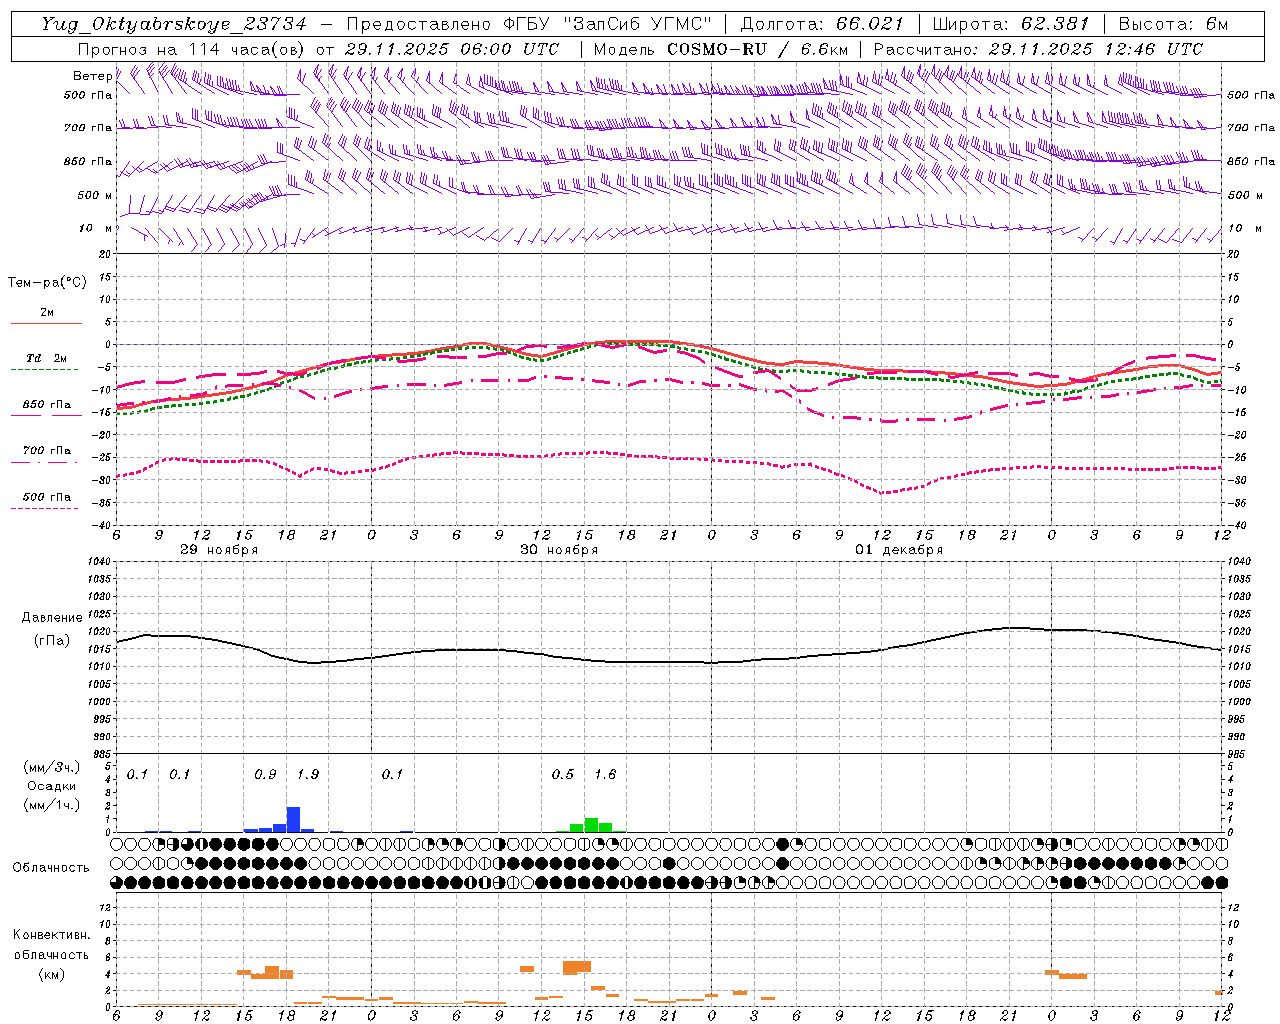Click the Тем-ра(°C) temperature panel label
Screen dimensions: 1280x1024
pos(47,283)
